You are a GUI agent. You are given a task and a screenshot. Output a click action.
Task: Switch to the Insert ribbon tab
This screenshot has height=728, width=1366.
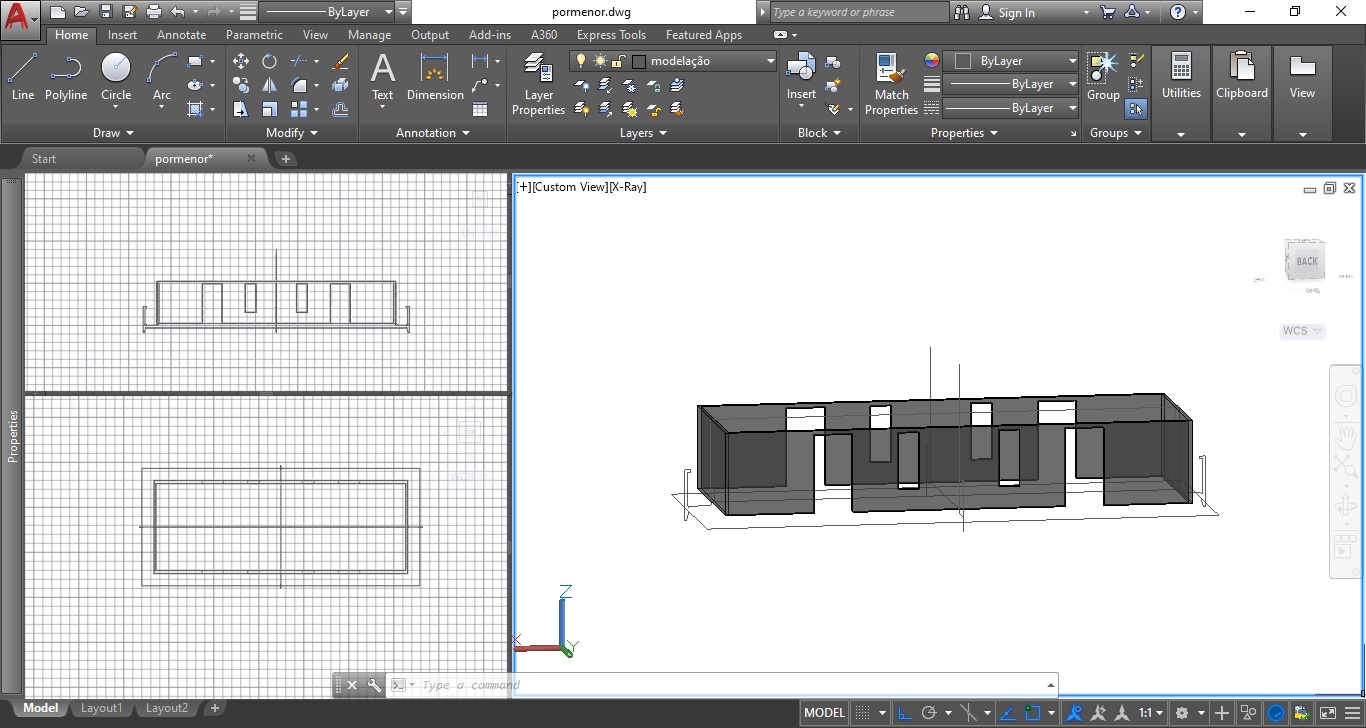click(x=123, y=34)
